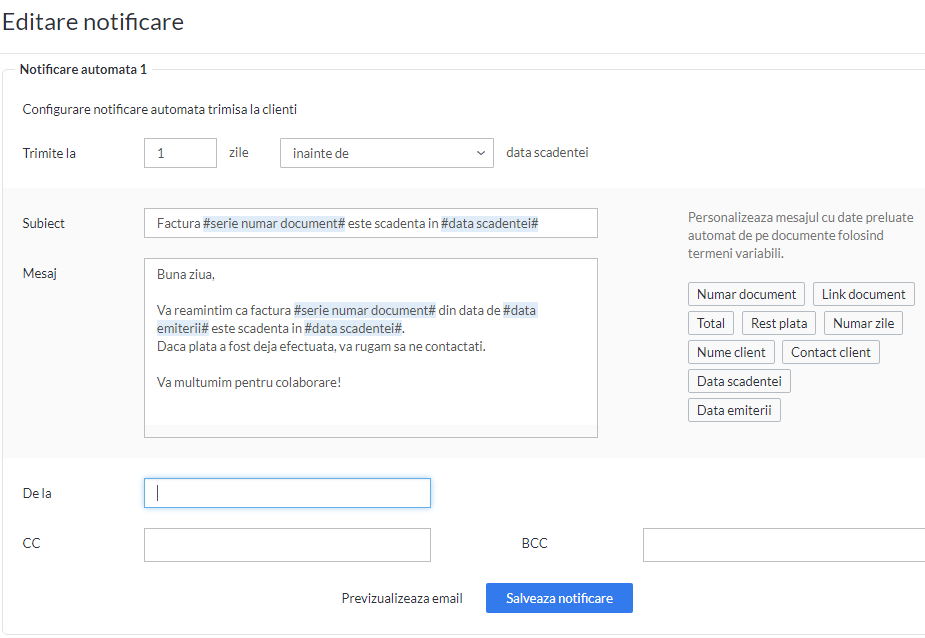Insert the Contact client variable

[831, 352]
